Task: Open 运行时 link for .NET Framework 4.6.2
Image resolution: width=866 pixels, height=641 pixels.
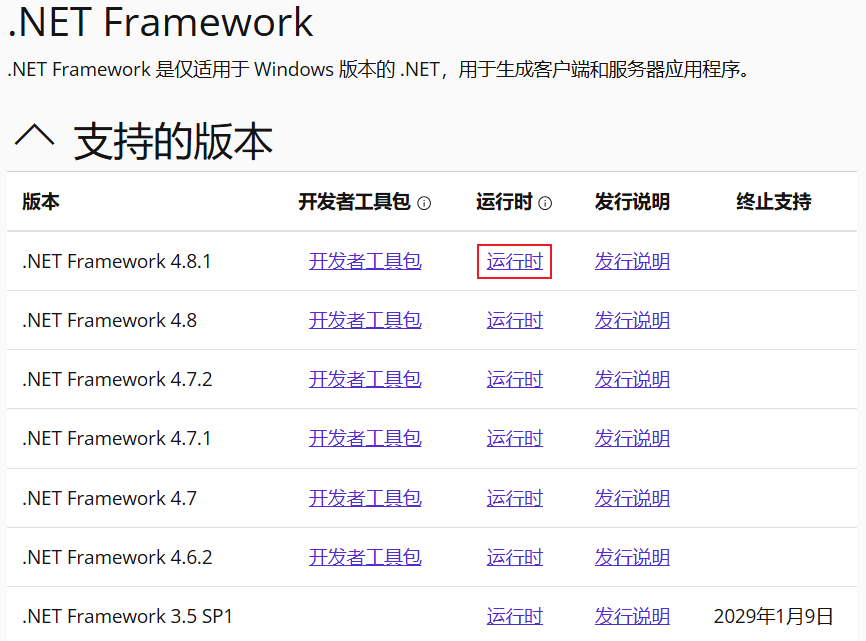Action: tap(515, 557)
